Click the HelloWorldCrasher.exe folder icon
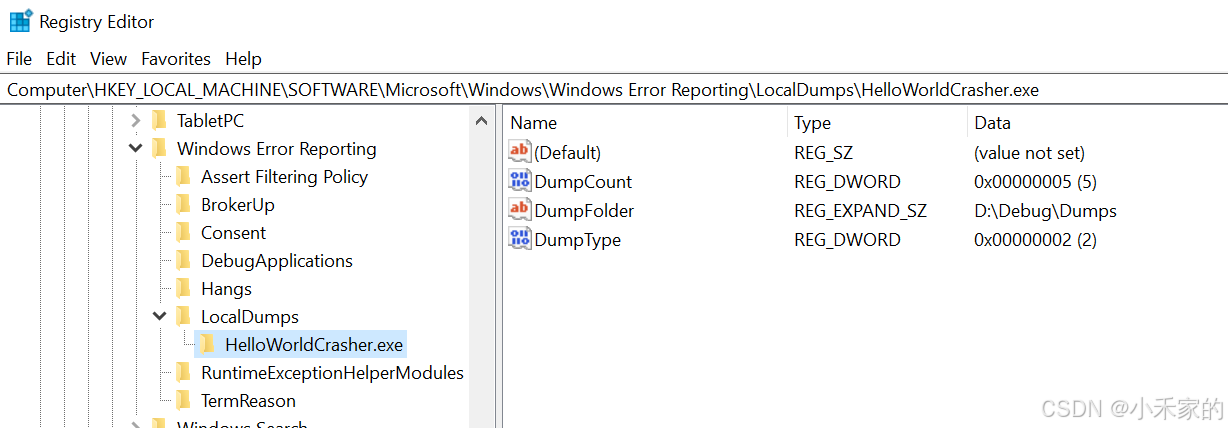The image size is (1228, 428). pos(207,345)
